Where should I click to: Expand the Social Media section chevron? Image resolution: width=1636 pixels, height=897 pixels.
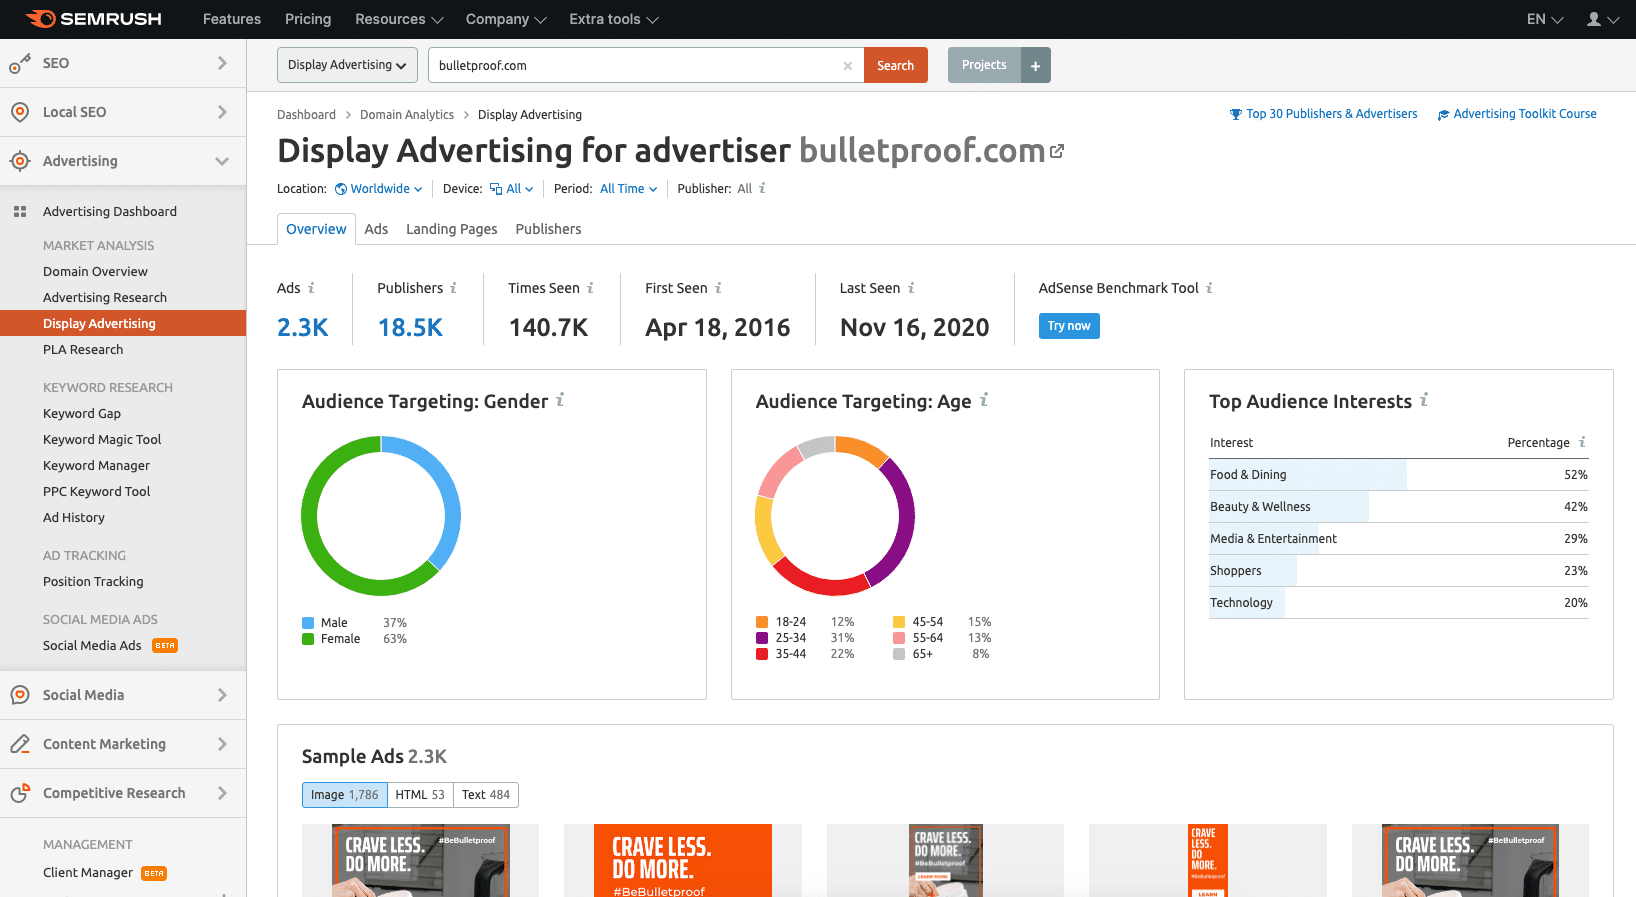click(x=222, y=695)
